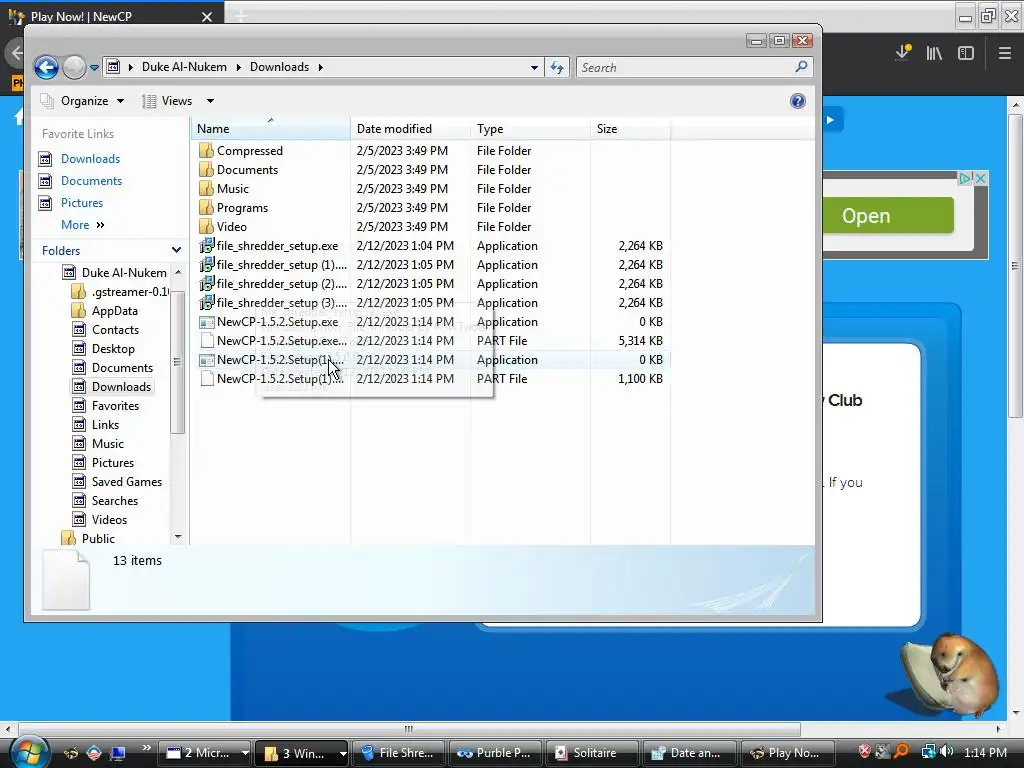Select the Desktop folder icon in the tree
Image resolution: width=1024 pixels, height=768 pixels.
coord(79,349)
